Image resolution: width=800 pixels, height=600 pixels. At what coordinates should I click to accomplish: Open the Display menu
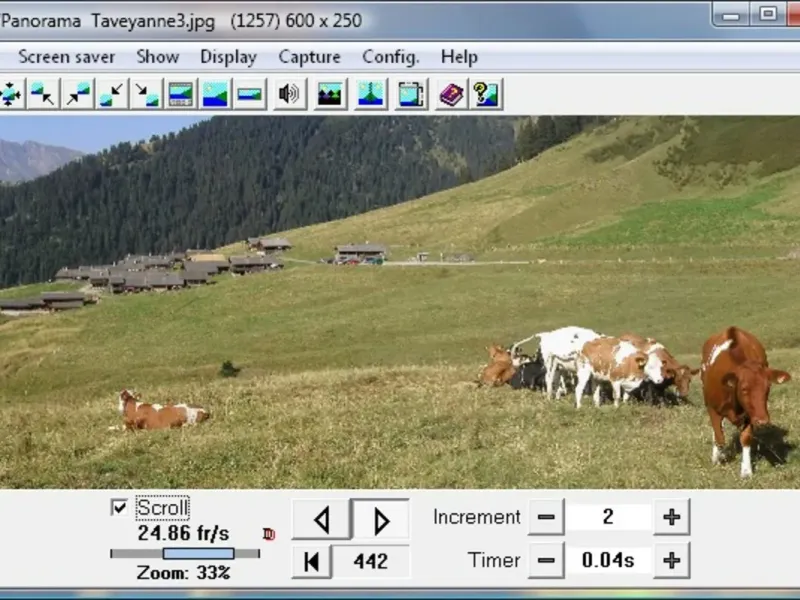pyautogui.click(x=228, y=57)
